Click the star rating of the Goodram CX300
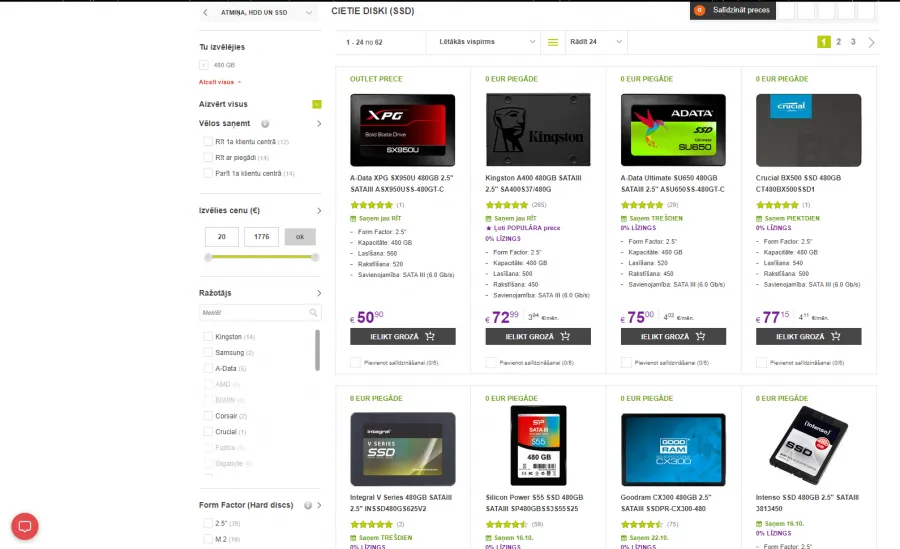The width and height of the screenshot is (900, 549). (x=642, y=524)
